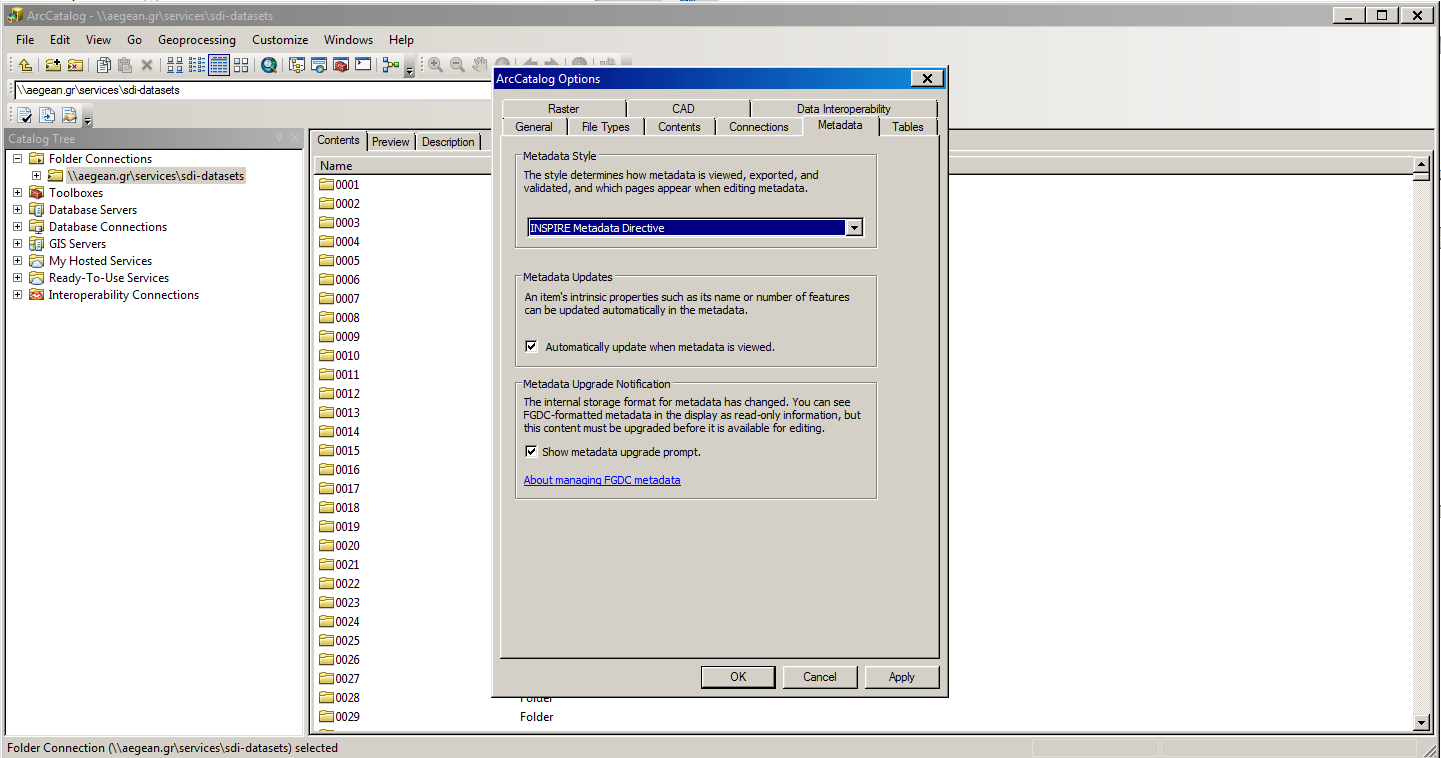Select folder 0029 in contents list

(347, 717)
